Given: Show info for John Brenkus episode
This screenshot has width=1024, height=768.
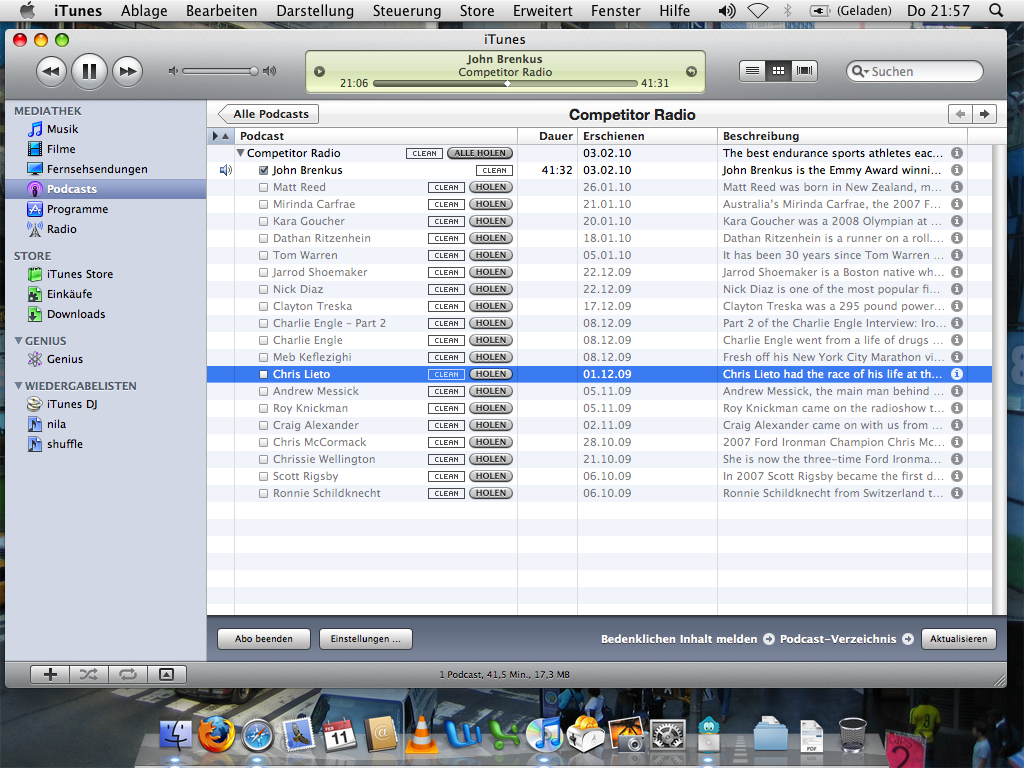Looking at the screenshot, I should (x=957, y=170).
